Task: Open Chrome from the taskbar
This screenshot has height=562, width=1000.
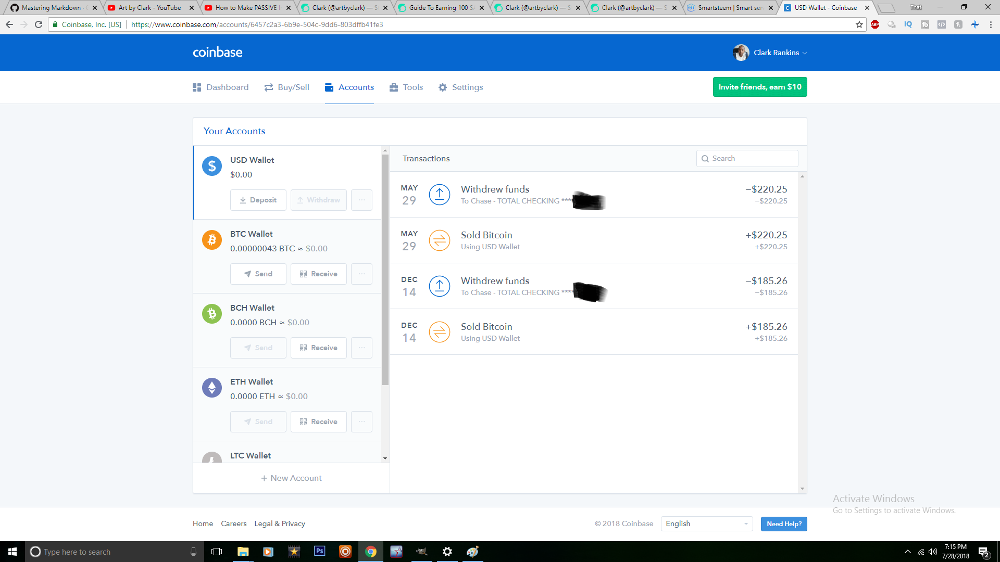Action: (x=371, y=552)
